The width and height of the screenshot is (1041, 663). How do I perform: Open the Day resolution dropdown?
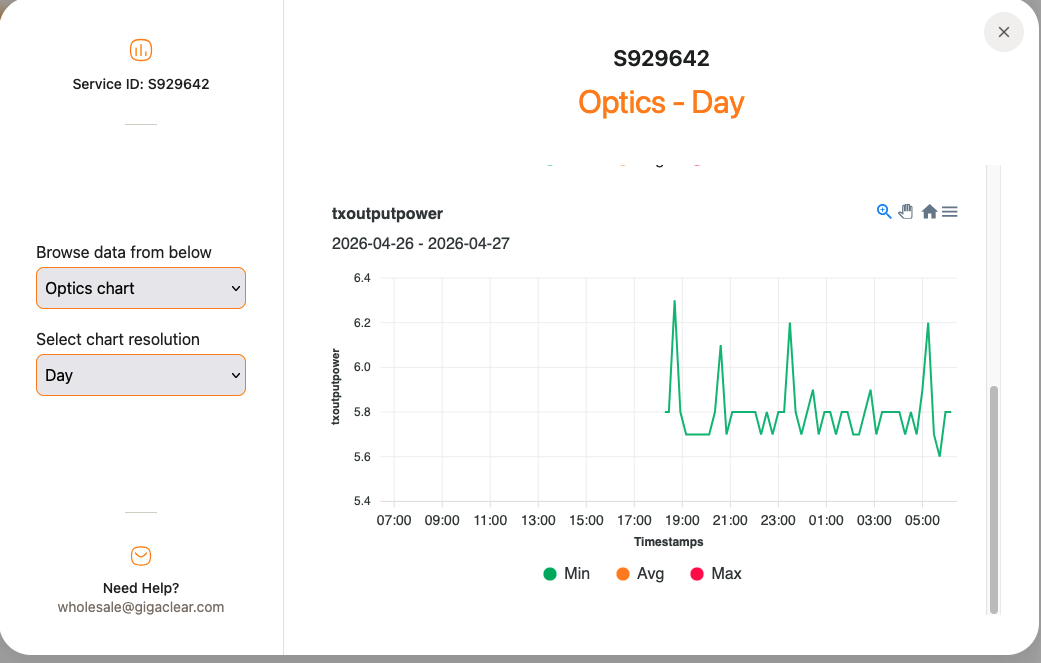[x=141, y=375]
